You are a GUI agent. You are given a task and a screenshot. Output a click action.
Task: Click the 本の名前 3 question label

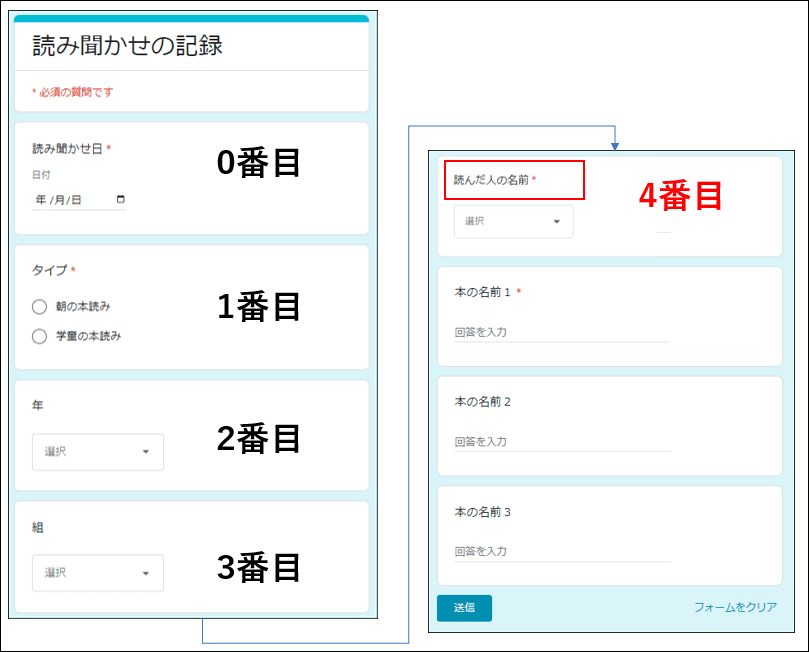482,512
